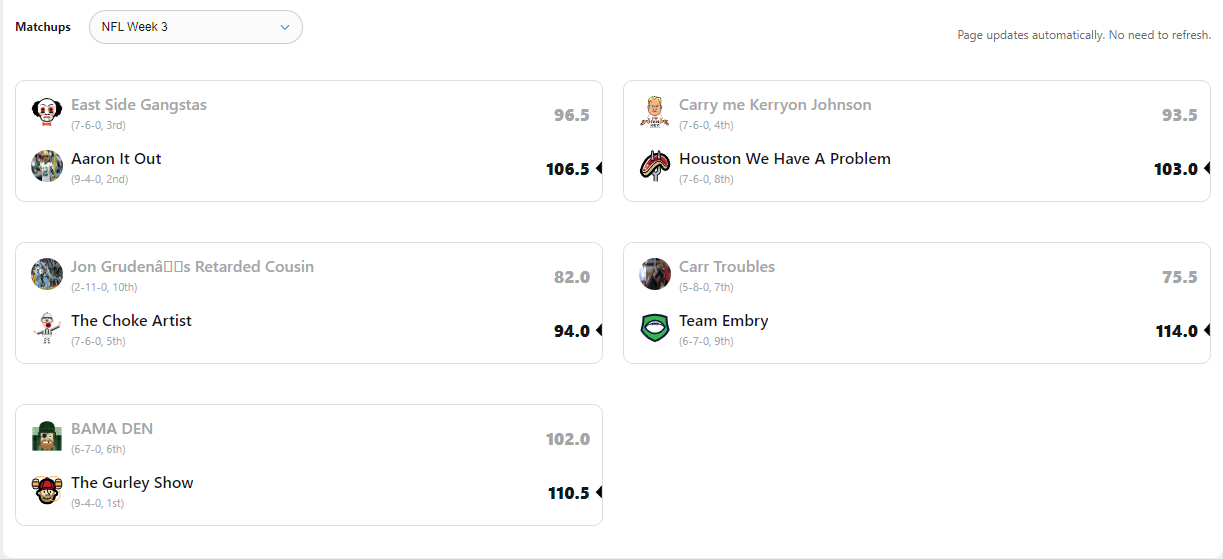Click The Choke Artist referee avatar
1223x559 pixels.
click(x=47, y=328)
